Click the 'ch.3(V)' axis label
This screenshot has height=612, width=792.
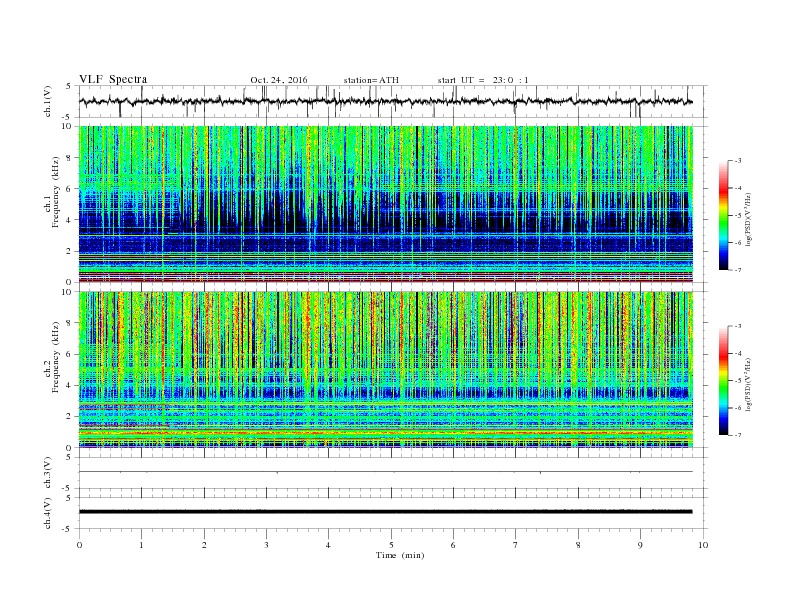click(48, 473)
